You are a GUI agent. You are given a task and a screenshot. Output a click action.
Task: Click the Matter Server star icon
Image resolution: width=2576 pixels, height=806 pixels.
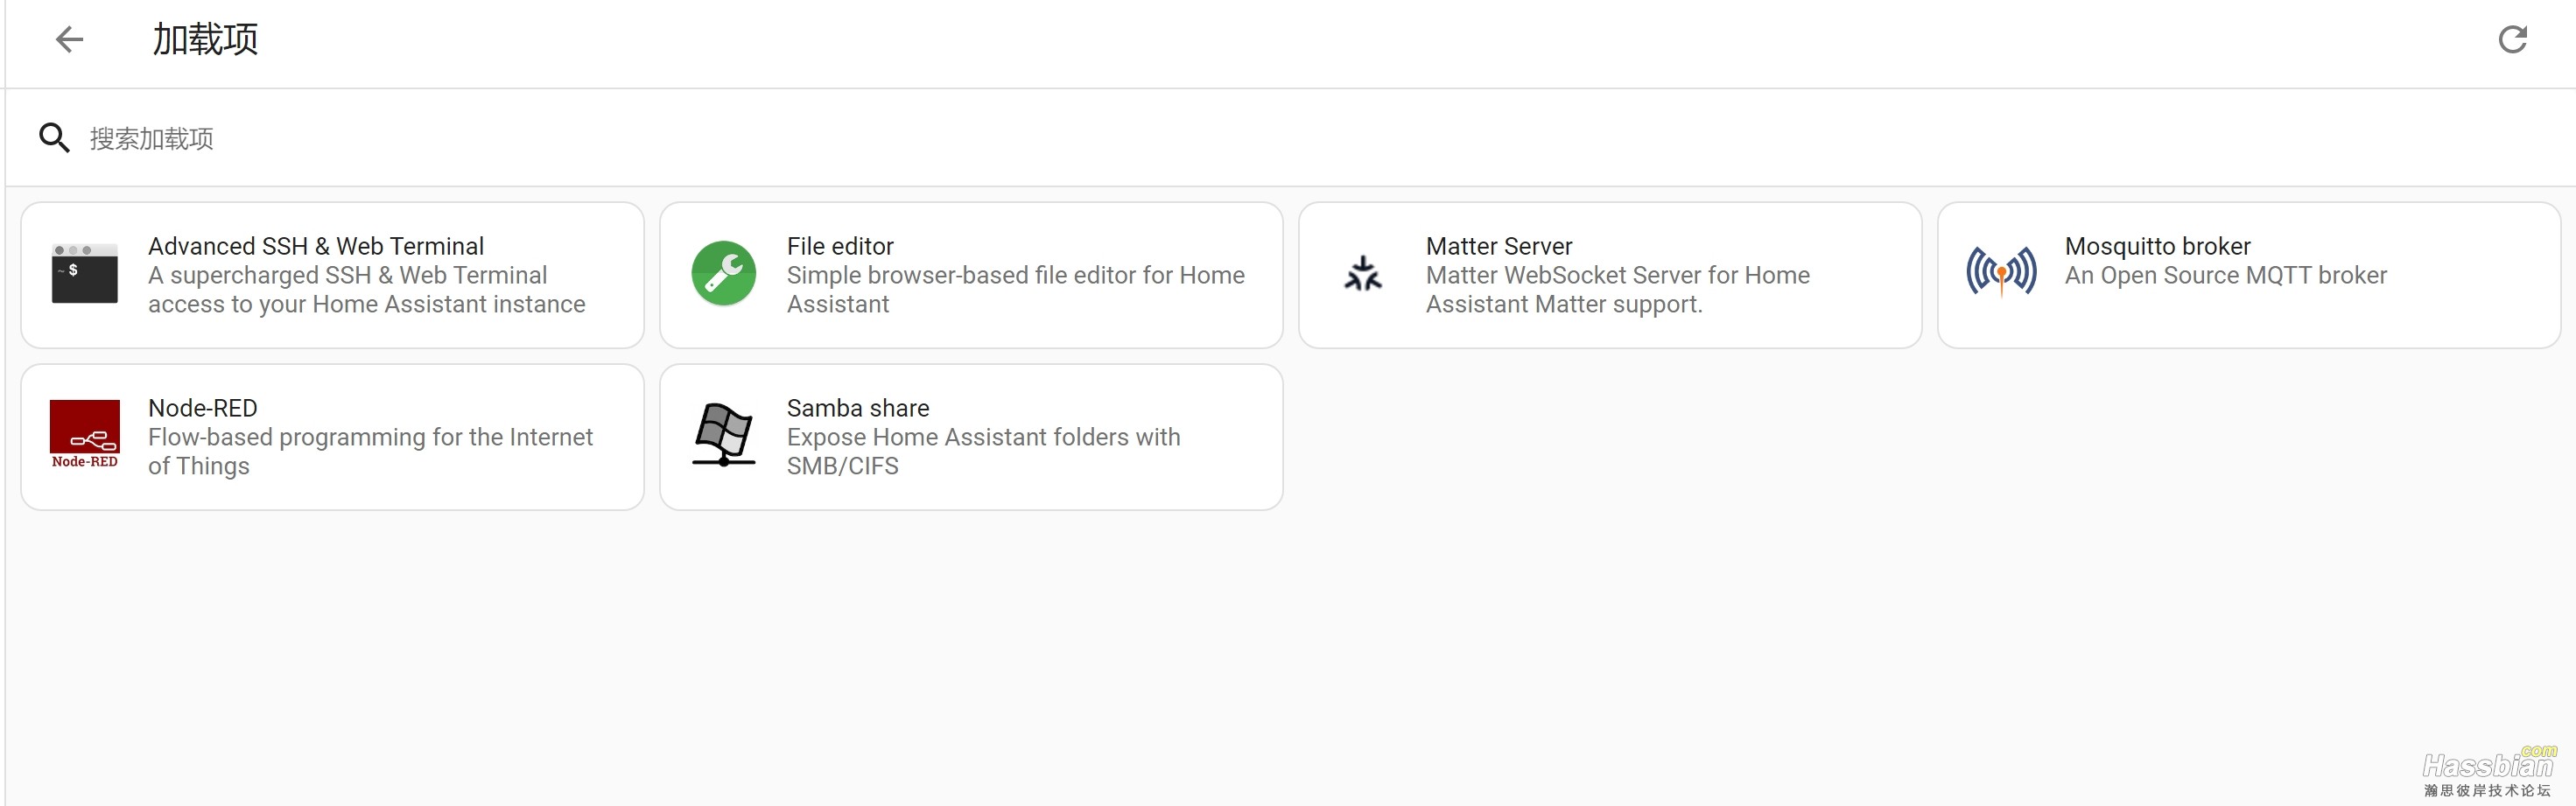(x=1363, y=274)
